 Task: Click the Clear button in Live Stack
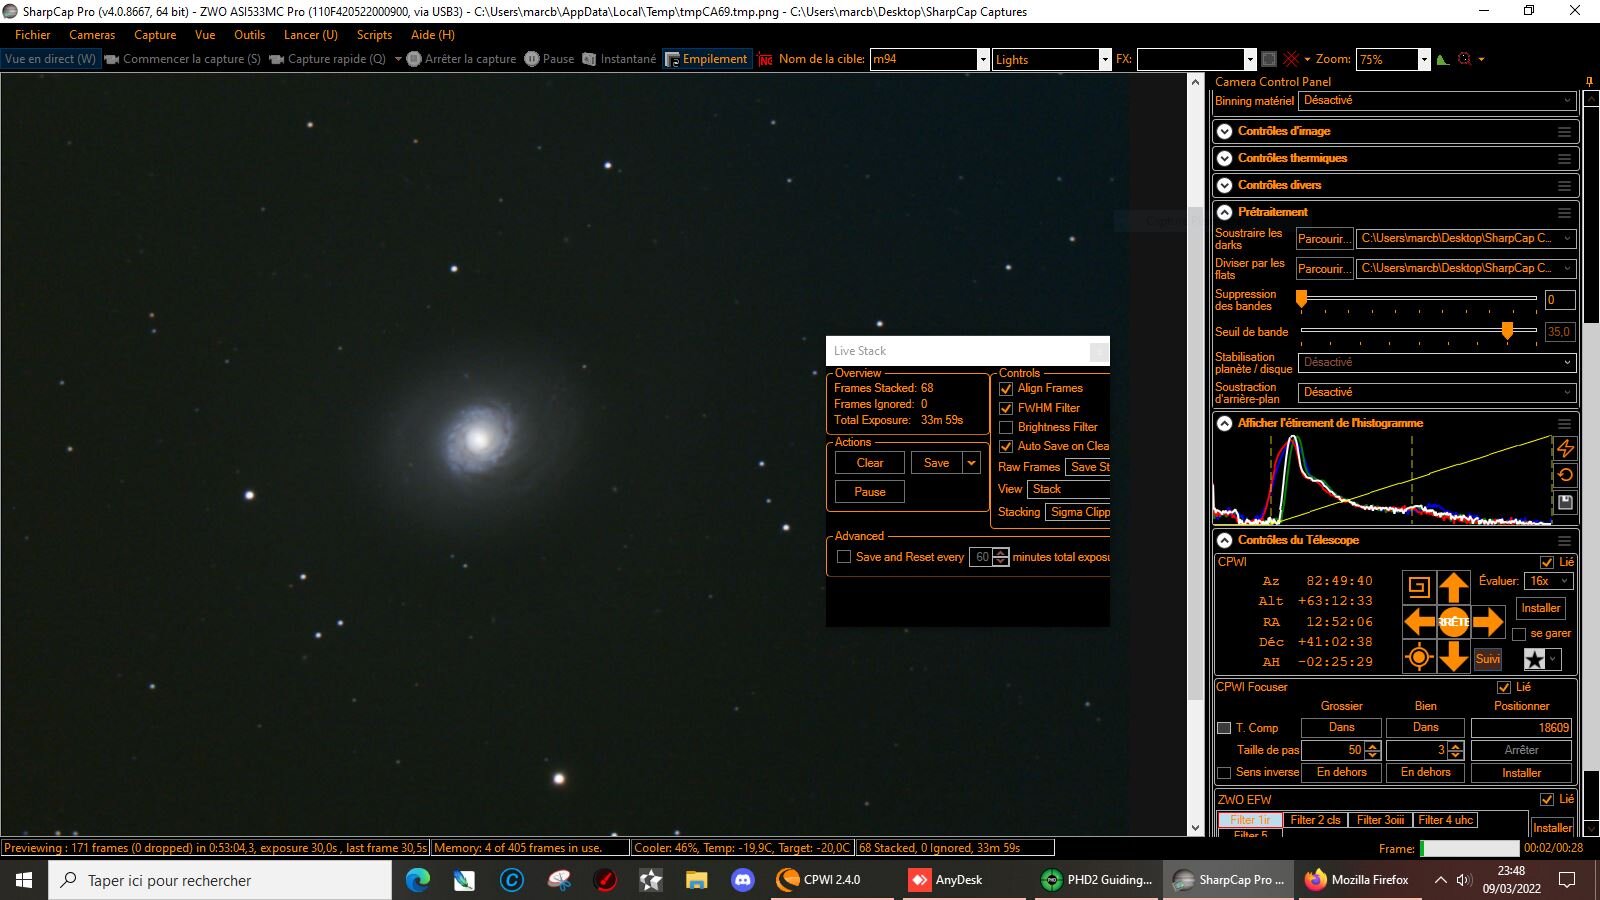pyautogui.click(x=870, y=463)
